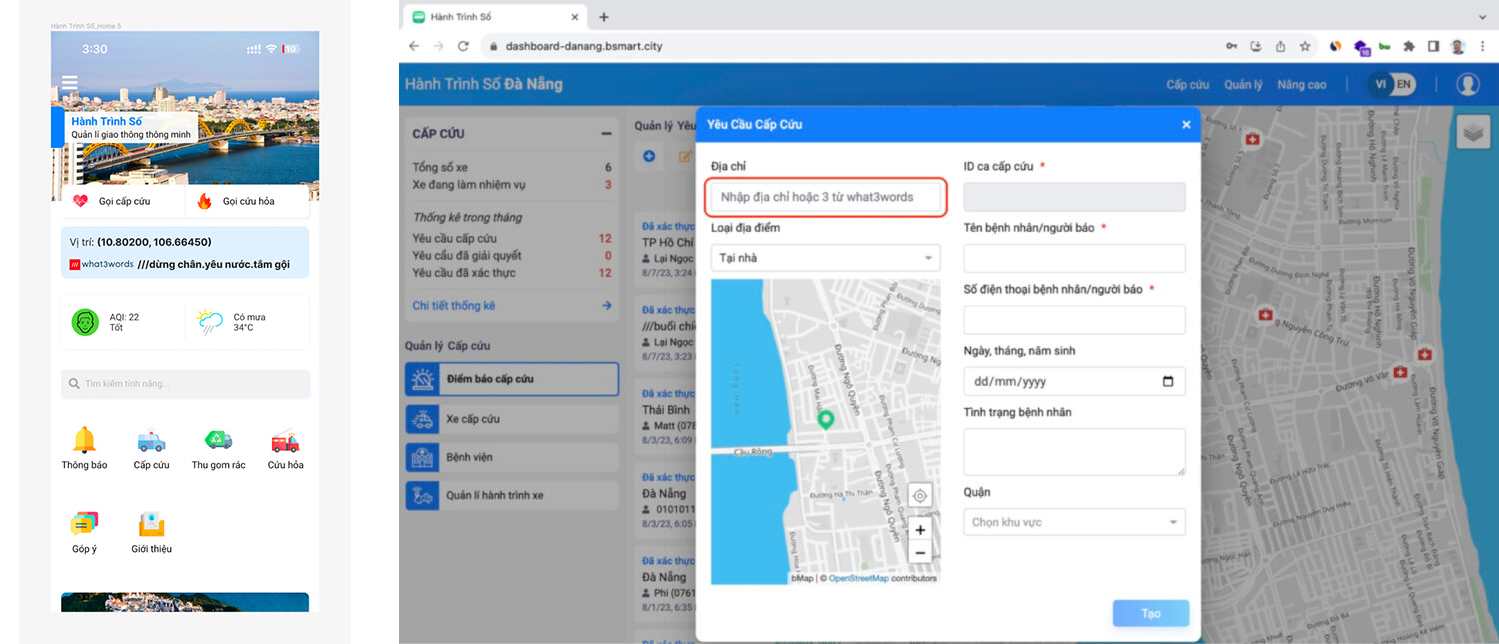Select Thu gom rác garbage truck icon
Viewport: 1499px width, 644px height.
coord(218,440)
